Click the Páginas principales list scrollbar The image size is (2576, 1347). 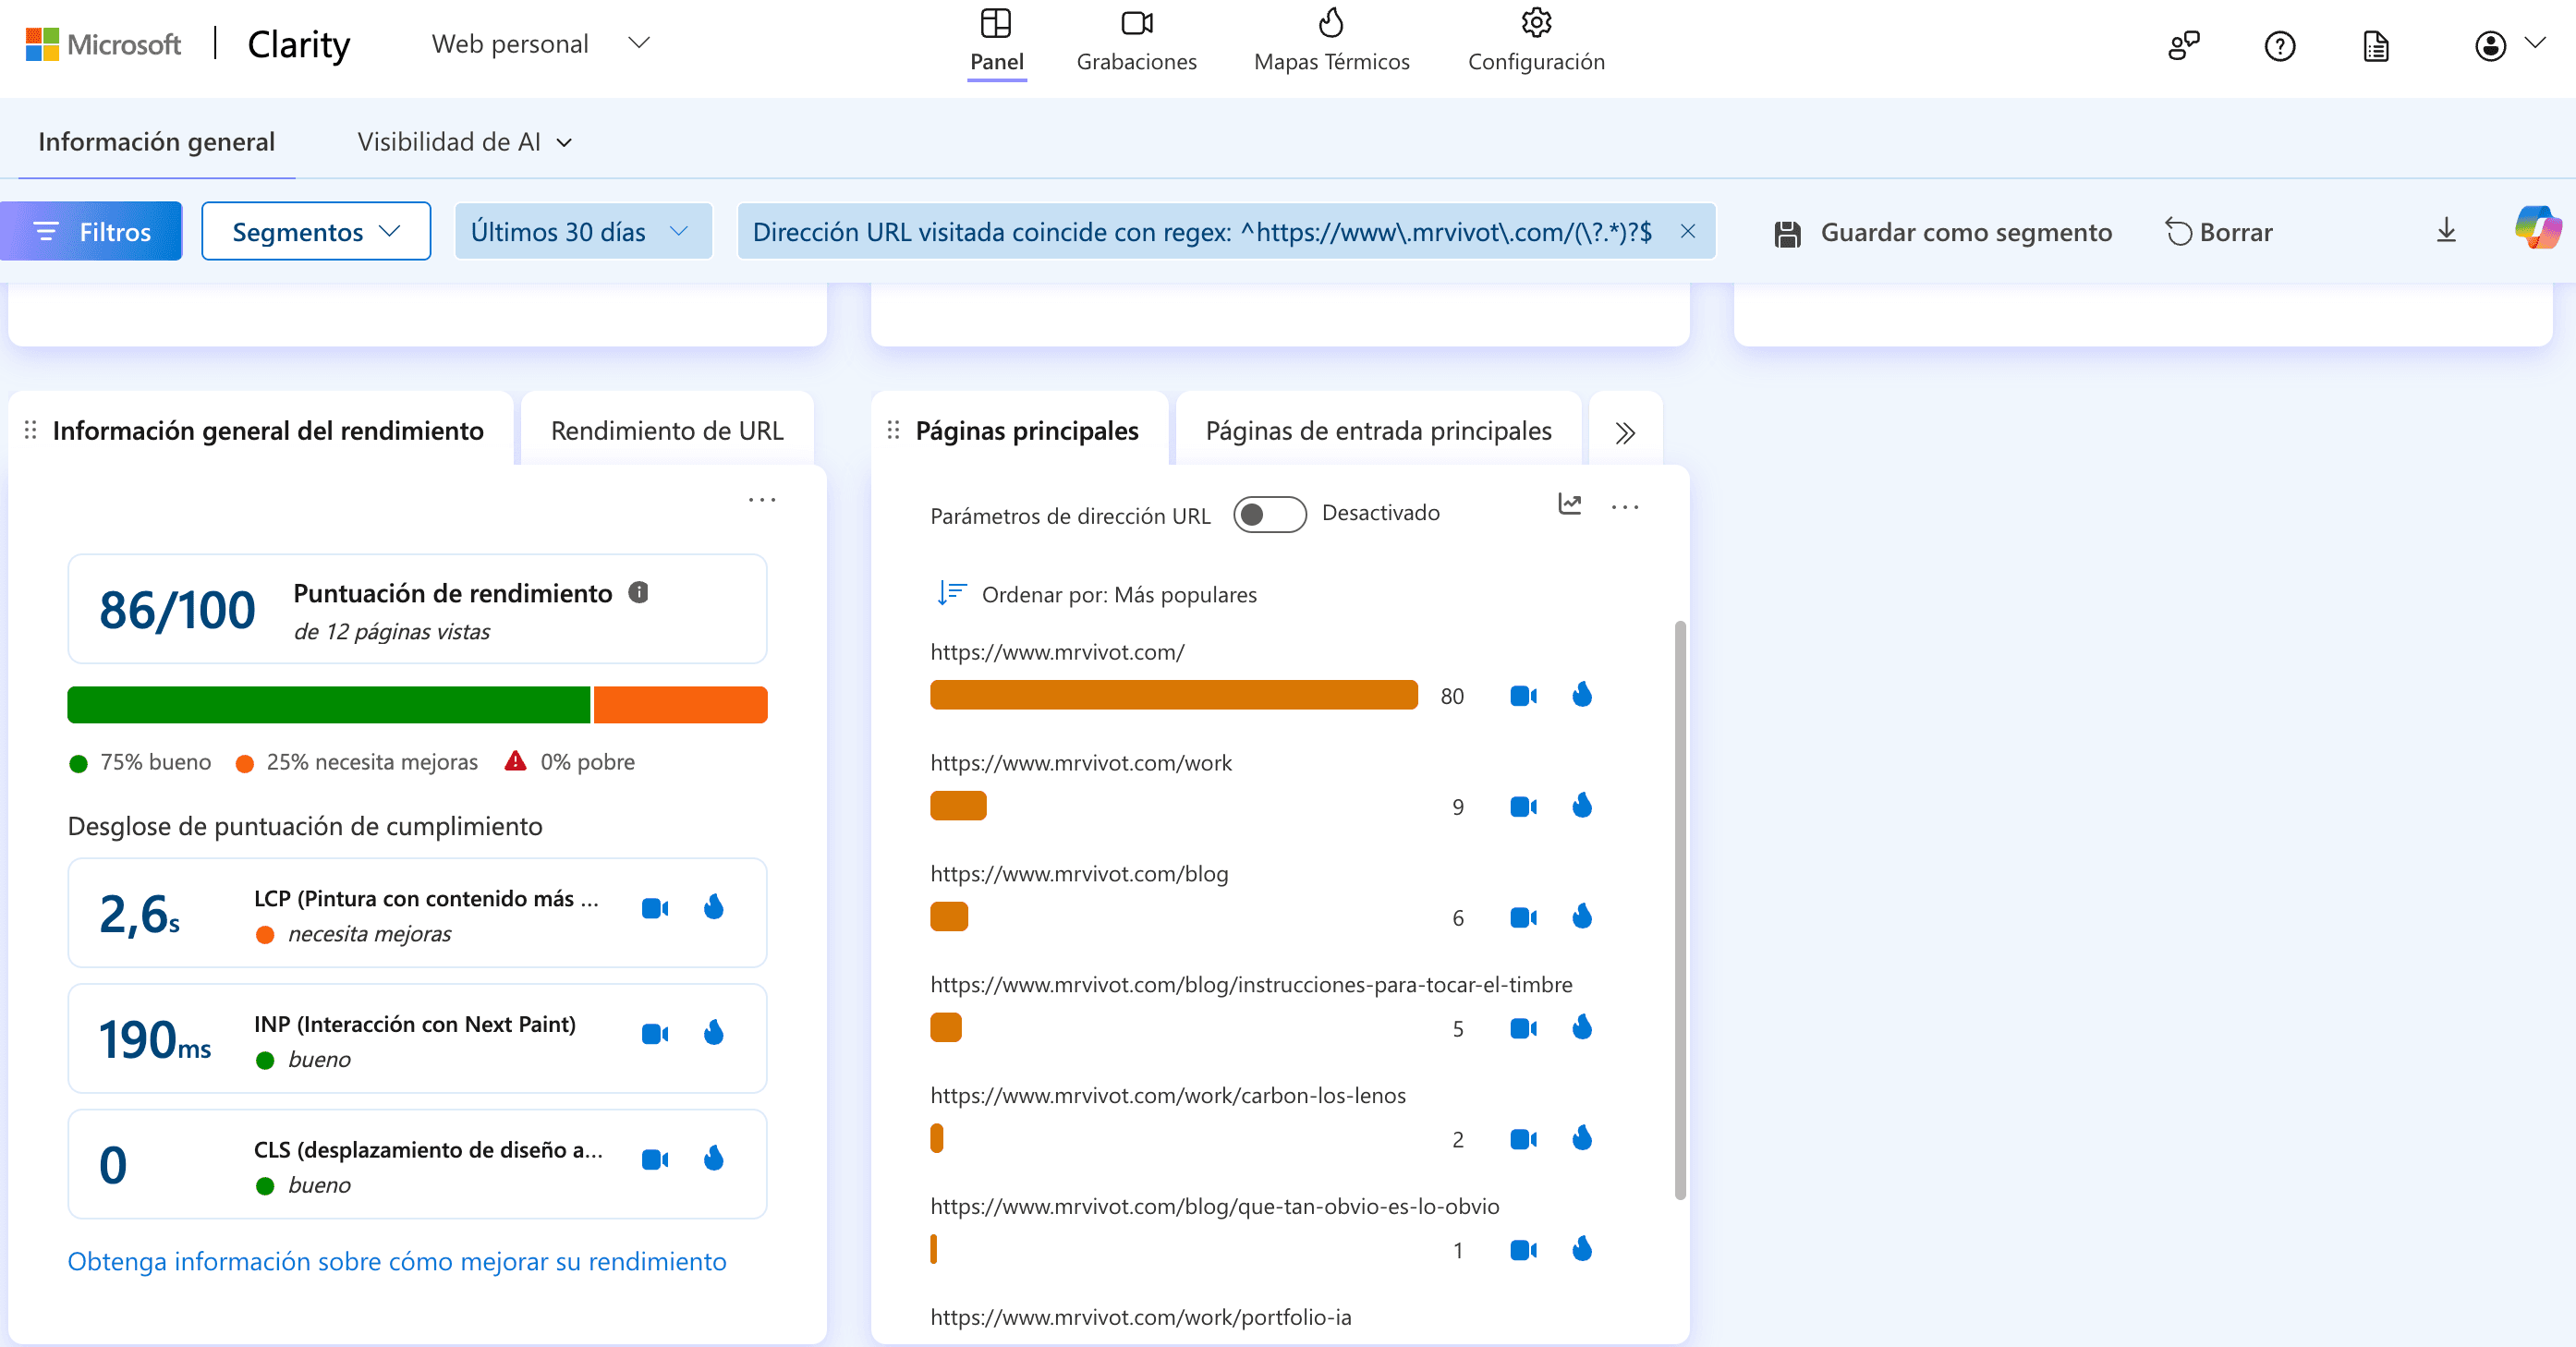point(1680,910)
